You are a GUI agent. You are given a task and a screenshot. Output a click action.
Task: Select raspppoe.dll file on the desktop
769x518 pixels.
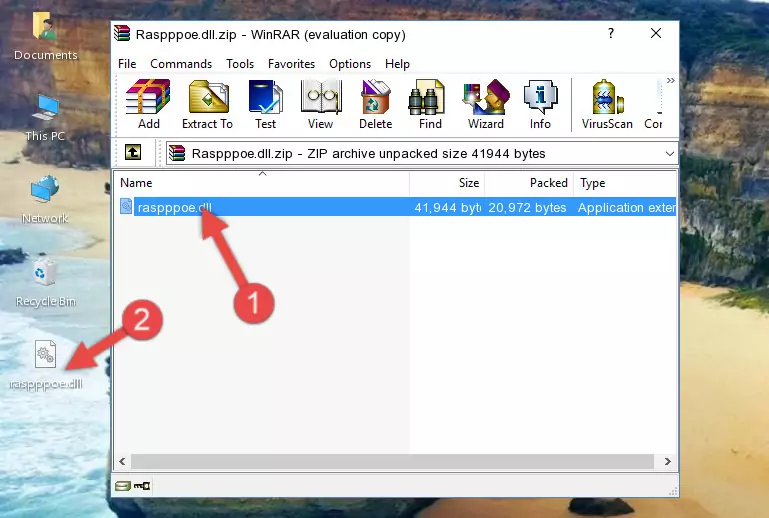46,365
